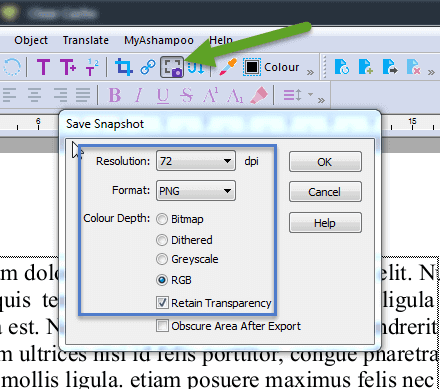Screen dimensions: 440x389
Task: Click the page with clock icon
Action: click(x=342, y=67)
